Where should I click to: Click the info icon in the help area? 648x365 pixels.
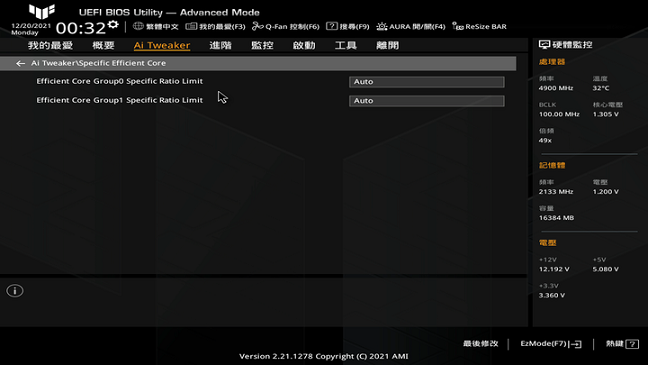pyautogui.click(x=15, y=291)
